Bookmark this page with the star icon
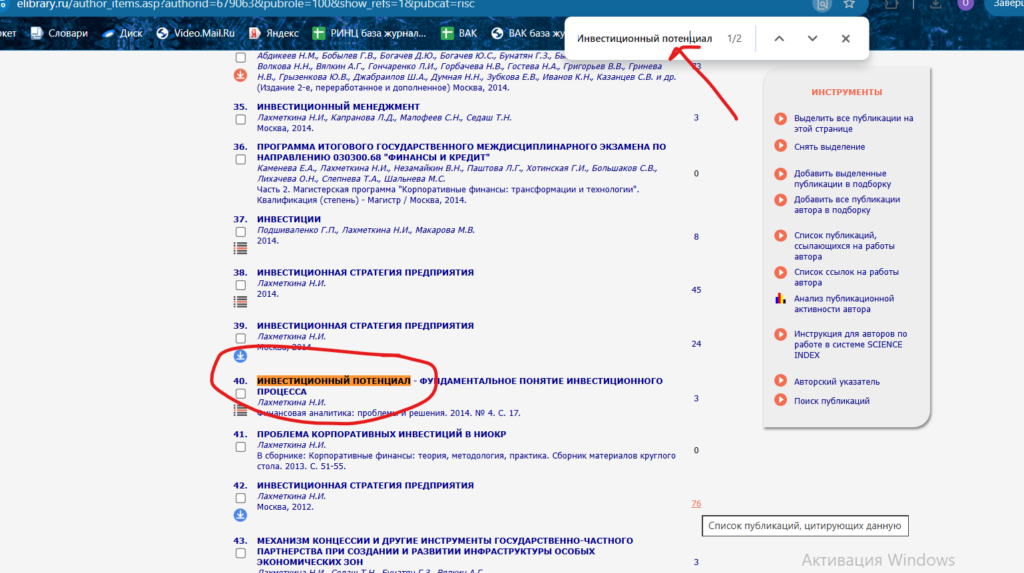Image resolution: width=1024 pixels, height=573 pixels. click(x=849, y=5)
